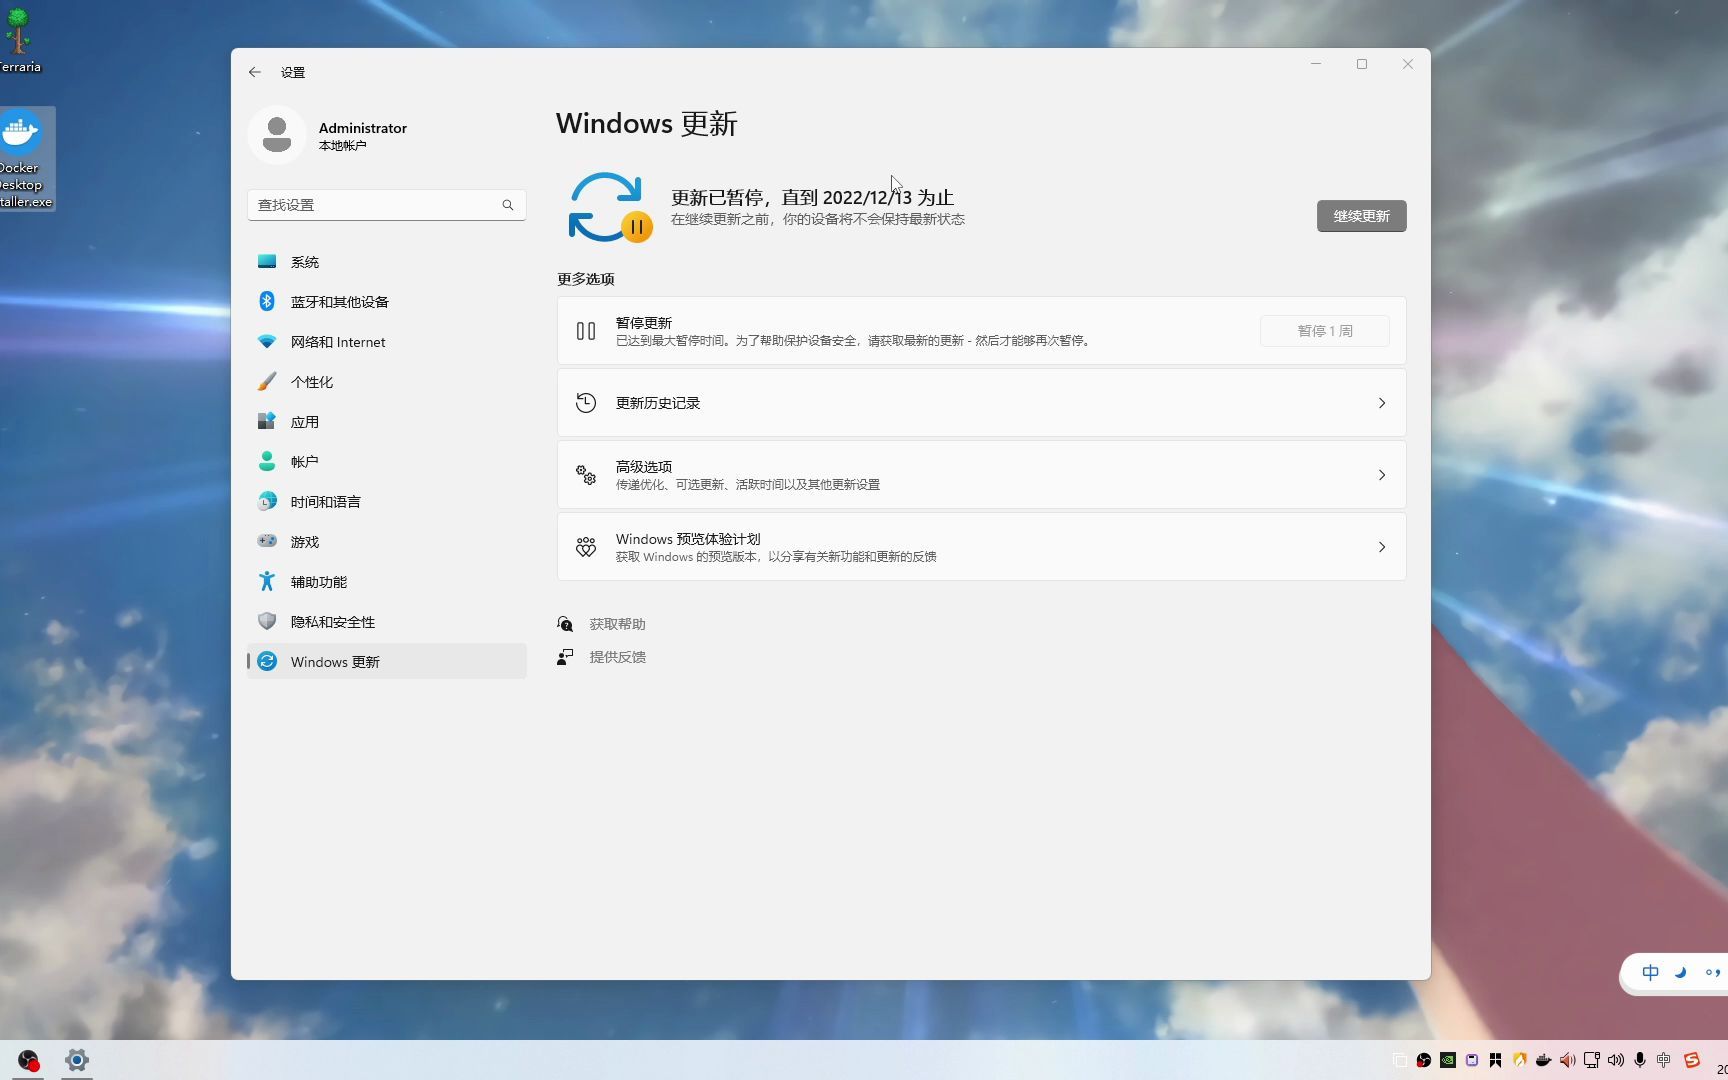Click the 辅助功能 accessibility icon
Image resolution: width=1728 pixels, height=1080 pixels.
267,581
